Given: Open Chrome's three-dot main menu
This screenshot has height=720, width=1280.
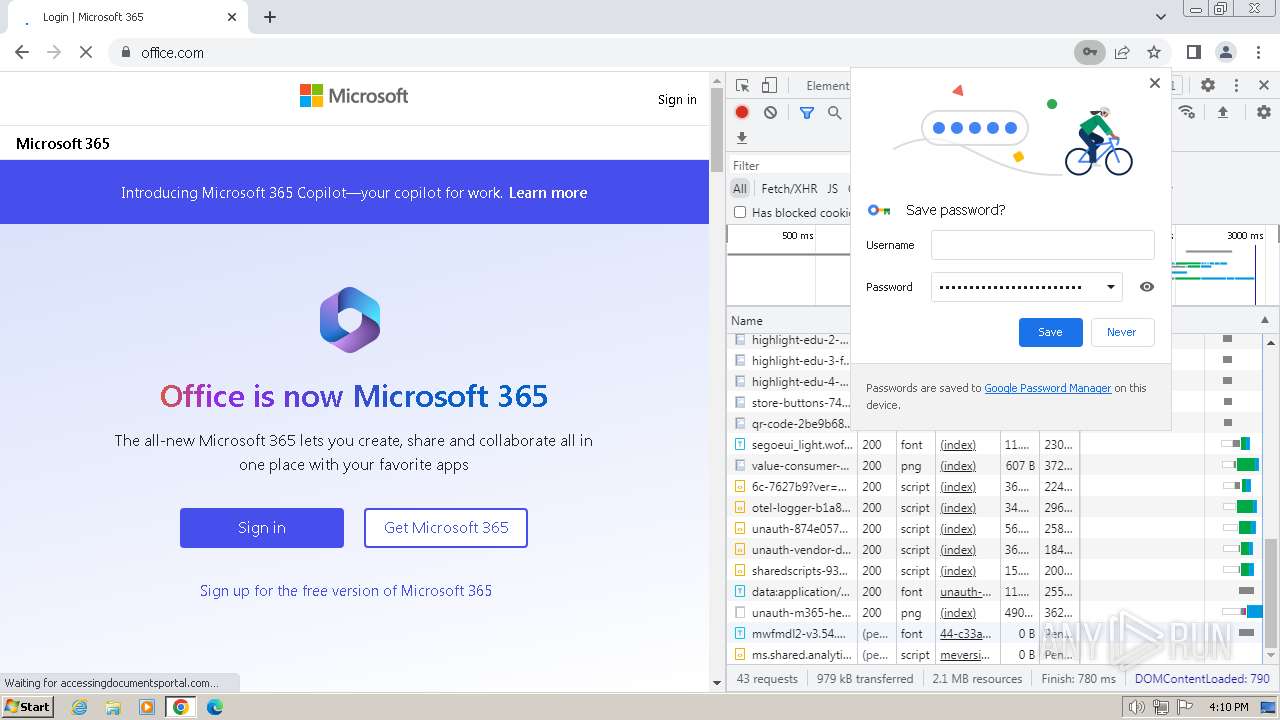Looking at the screenshot, I should pyautogui.click(x=1257, y=52).
